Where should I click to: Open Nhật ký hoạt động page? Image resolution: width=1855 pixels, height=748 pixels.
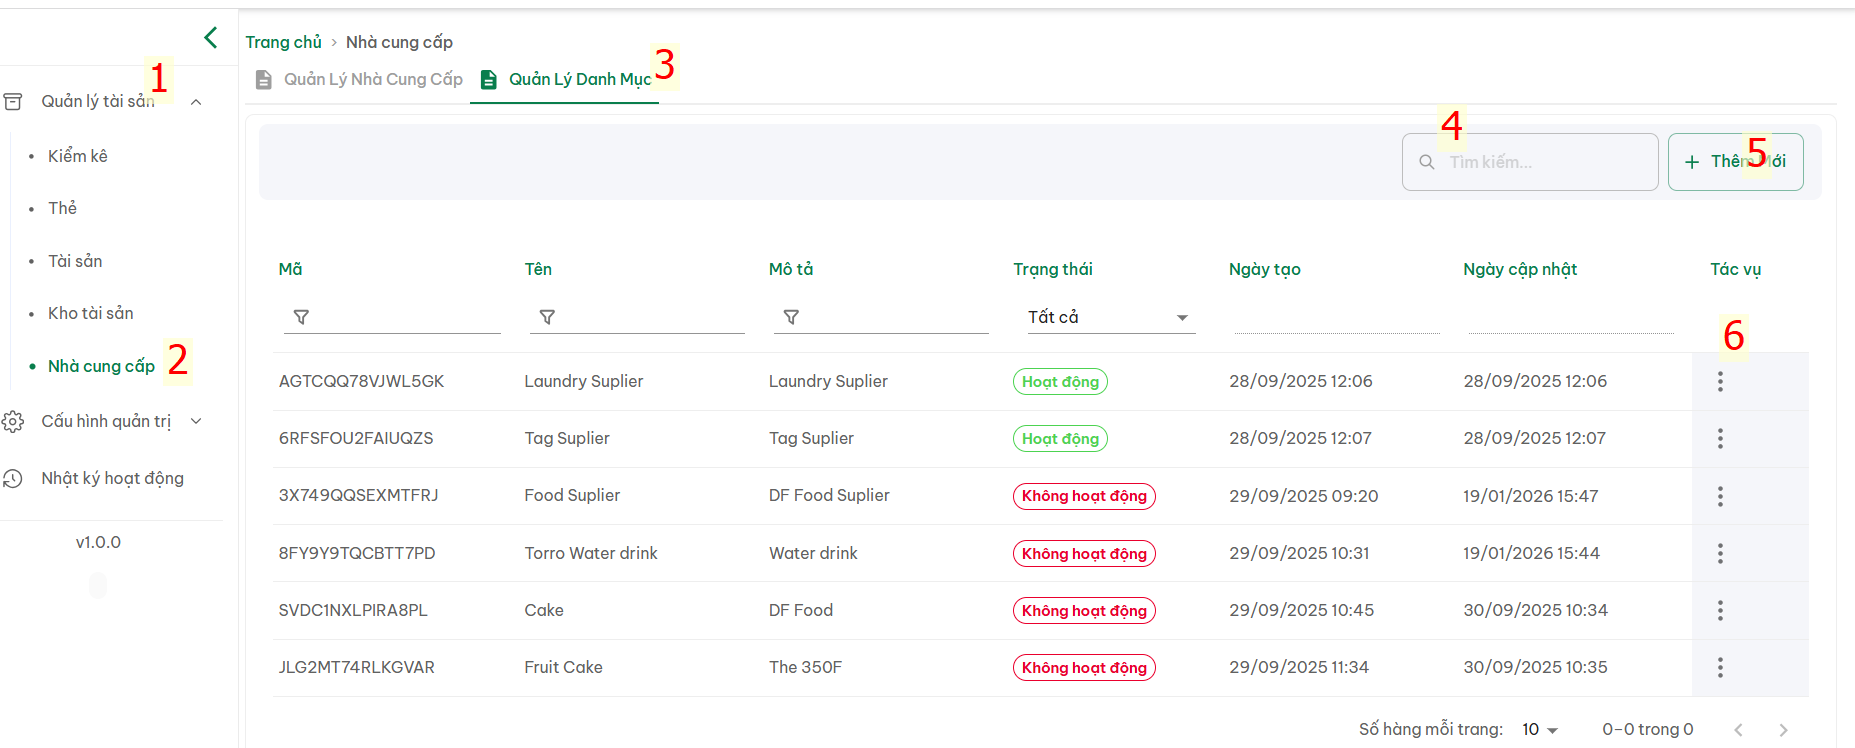pos(112,478)
